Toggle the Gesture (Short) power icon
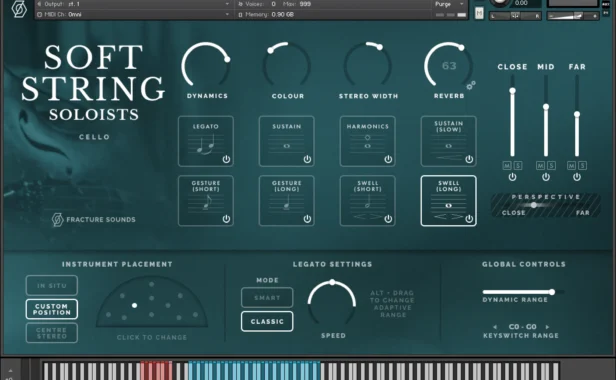This screenshot has width=616, height=380. click(x=226, y=219)
